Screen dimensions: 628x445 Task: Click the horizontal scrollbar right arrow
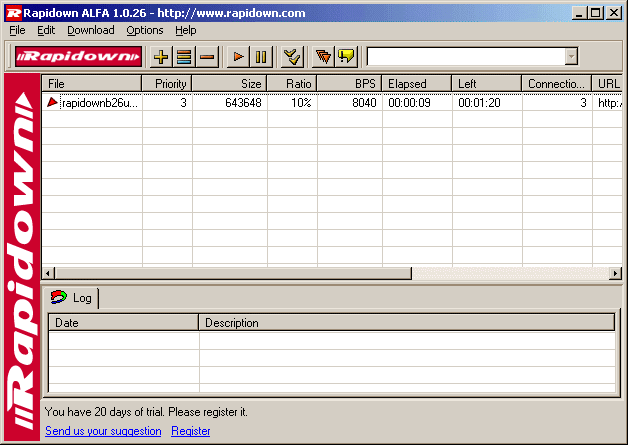pos(616,274)
